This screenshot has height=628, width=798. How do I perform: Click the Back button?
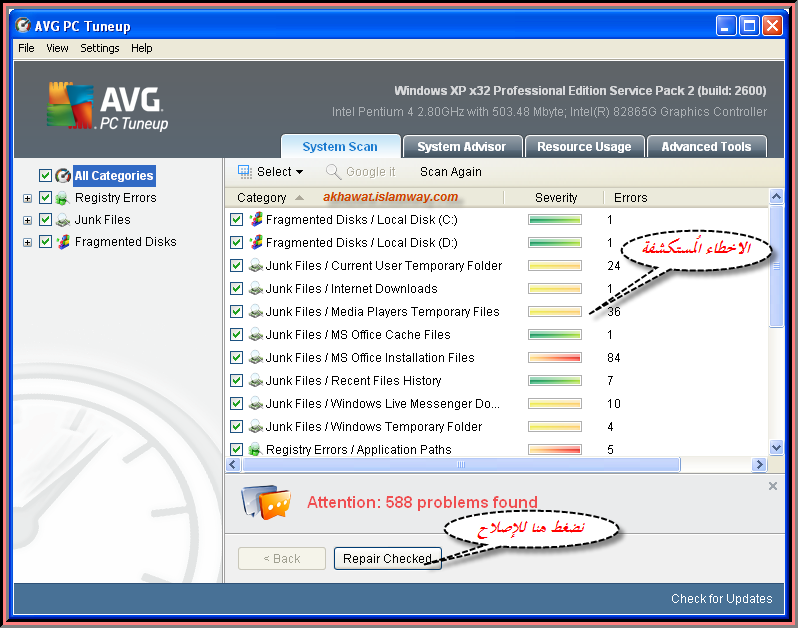[282, 558]
